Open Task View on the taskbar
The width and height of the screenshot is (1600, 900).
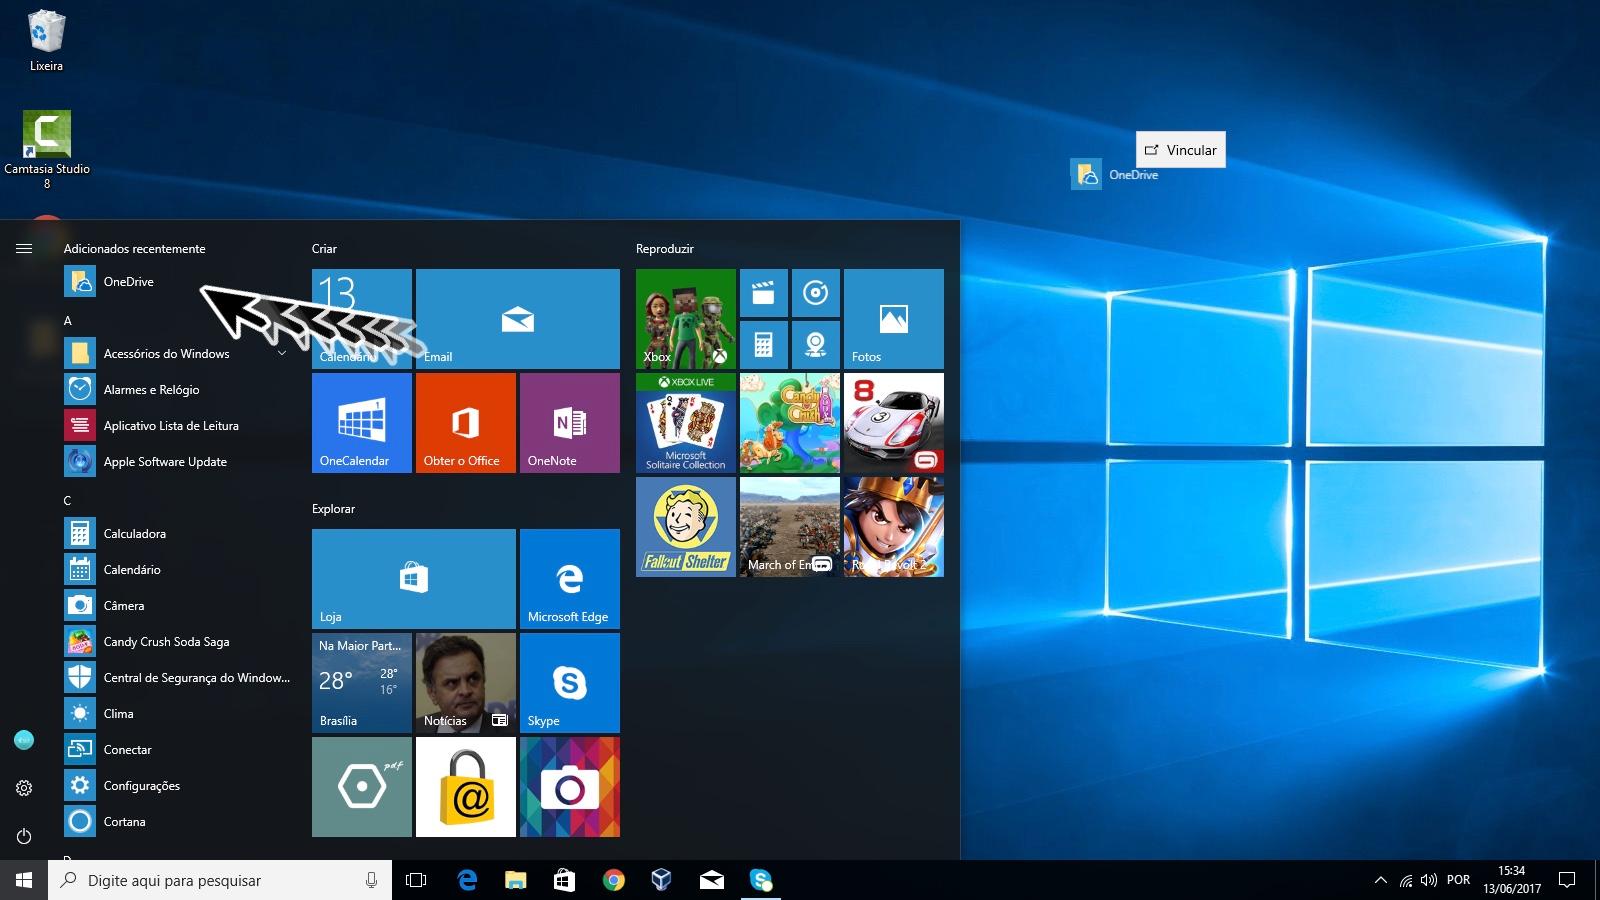click(416, 880)
